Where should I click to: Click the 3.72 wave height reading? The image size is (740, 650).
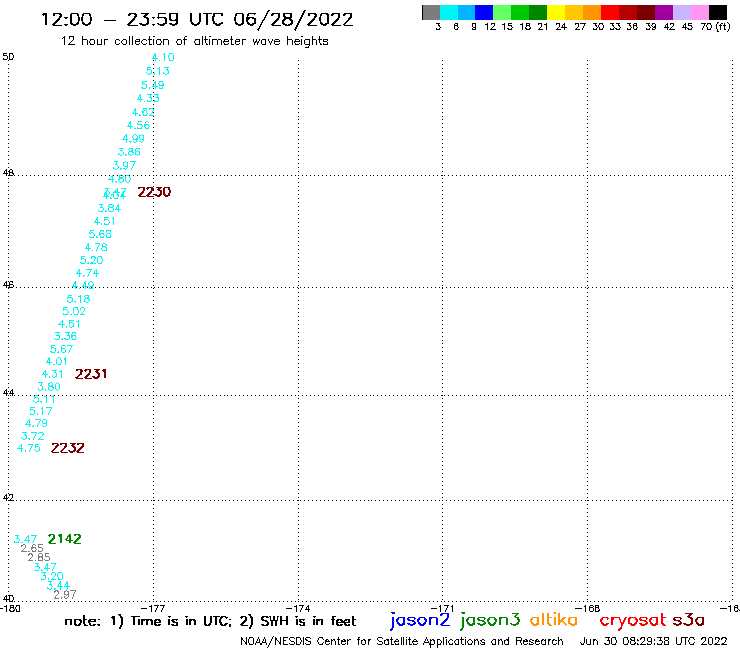(x=33, y=436)
